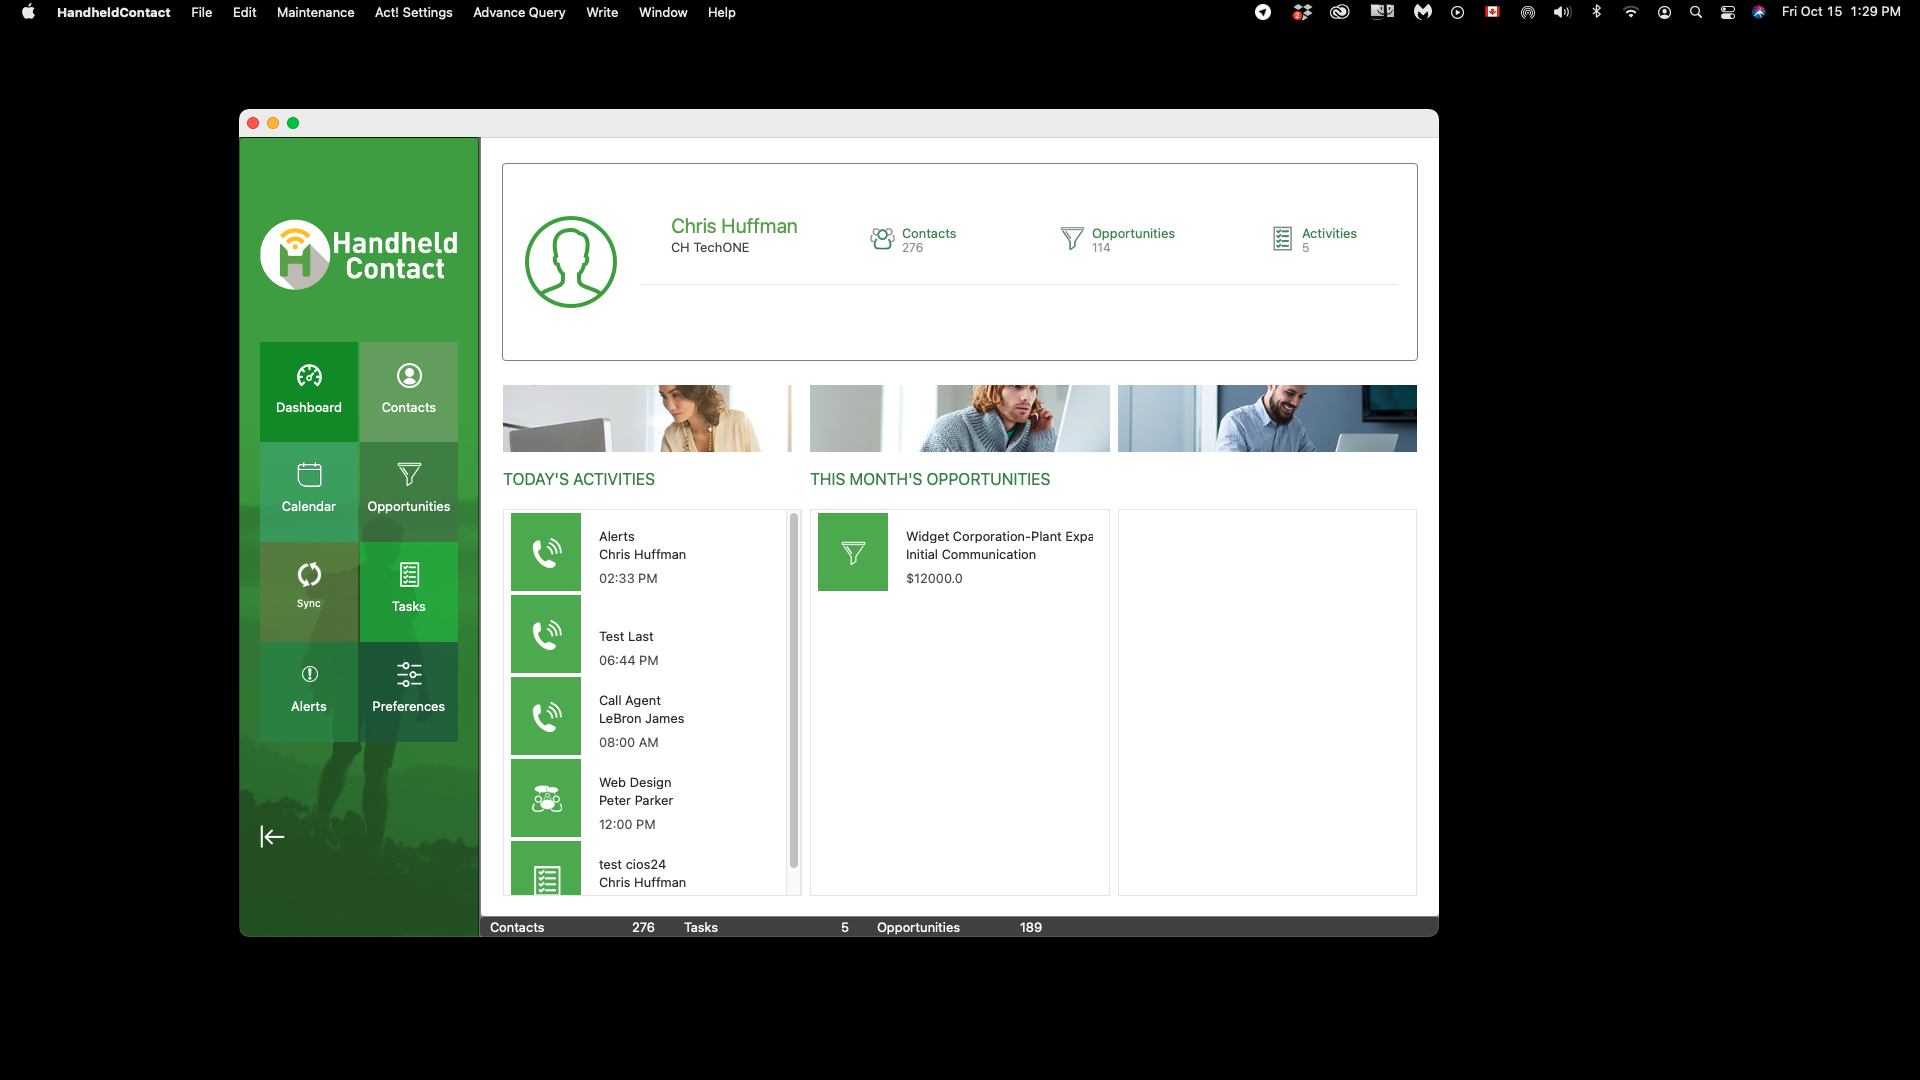Select the Web Design Peter Parker activity
Viewport: 1920px width, 1080px height.
click(x=648, y=798)
